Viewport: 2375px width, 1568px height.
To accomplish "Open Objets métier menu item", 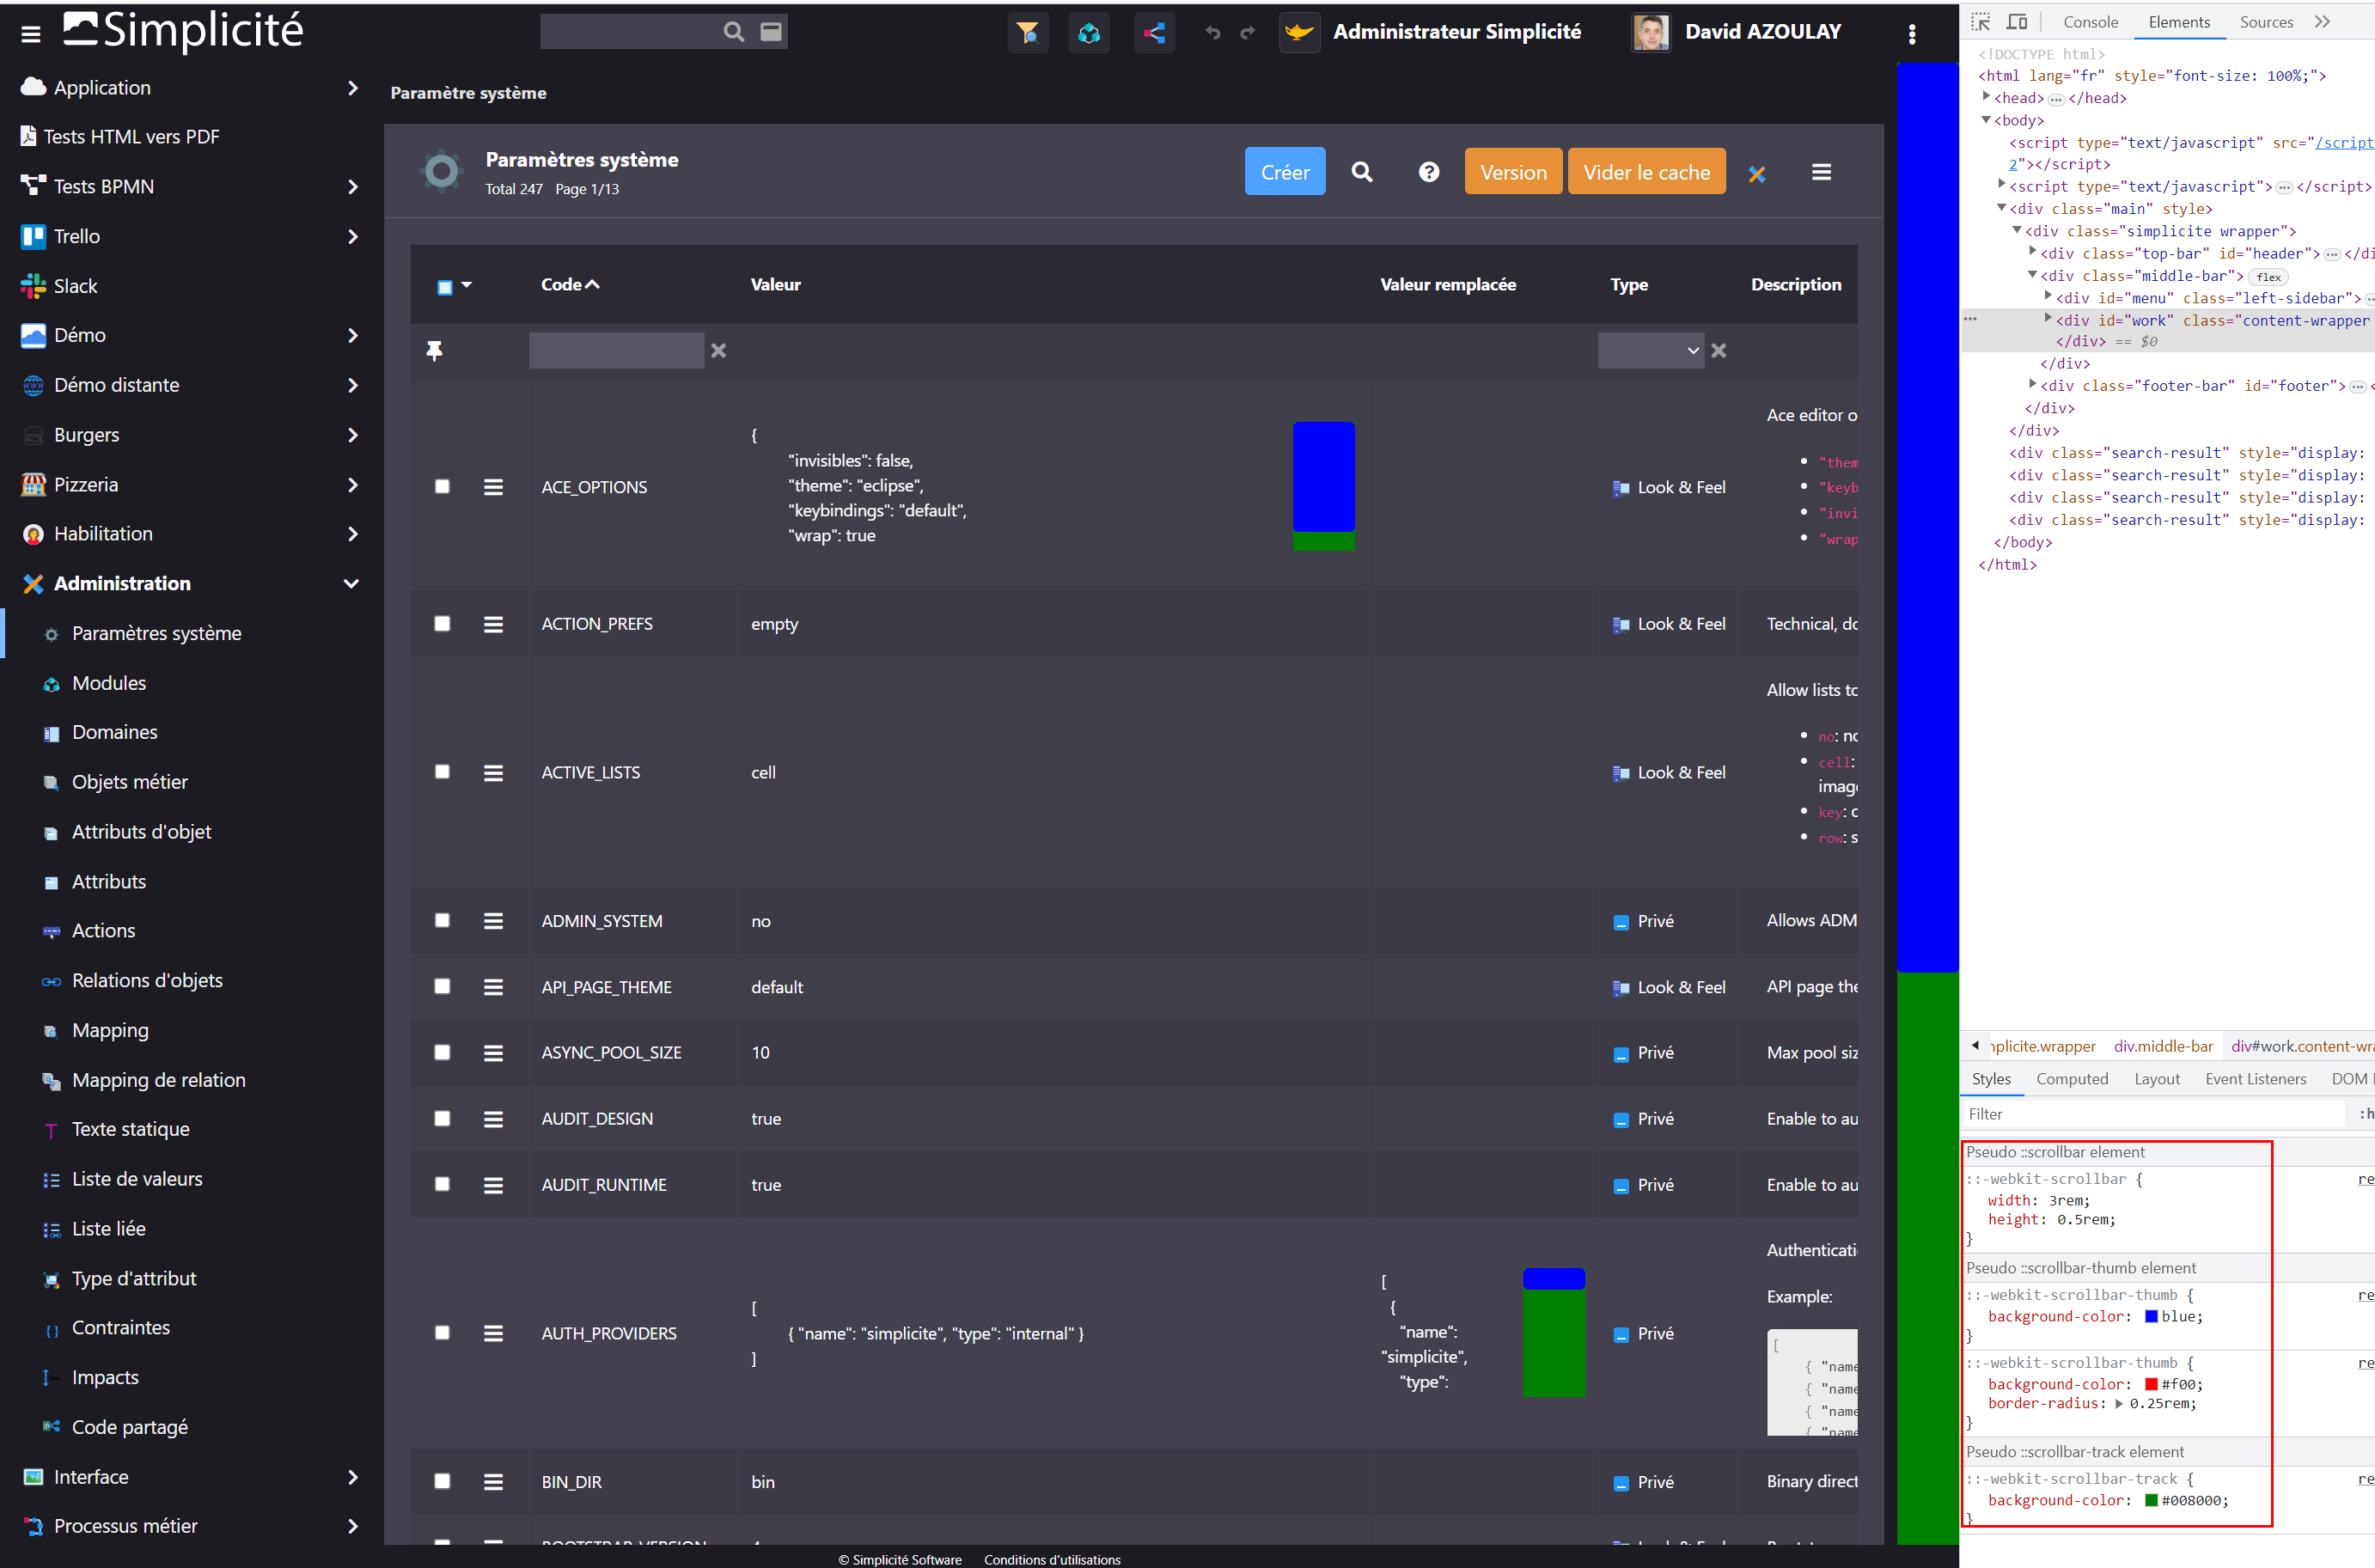I will (129, 782).
